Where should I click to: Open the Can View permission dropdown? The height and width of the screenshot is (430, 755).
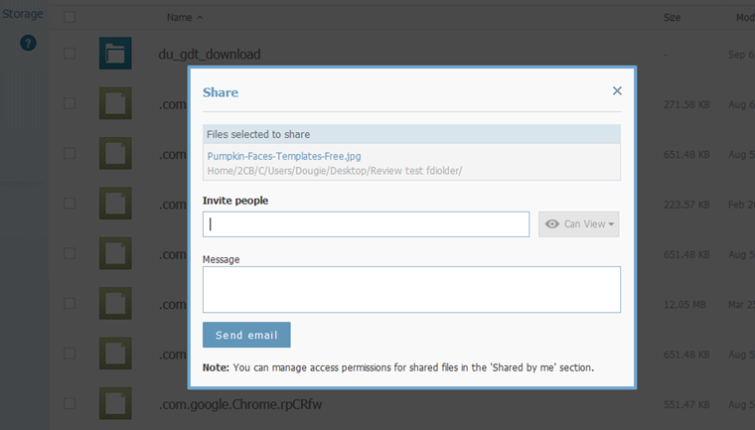(x=579, y=224)
